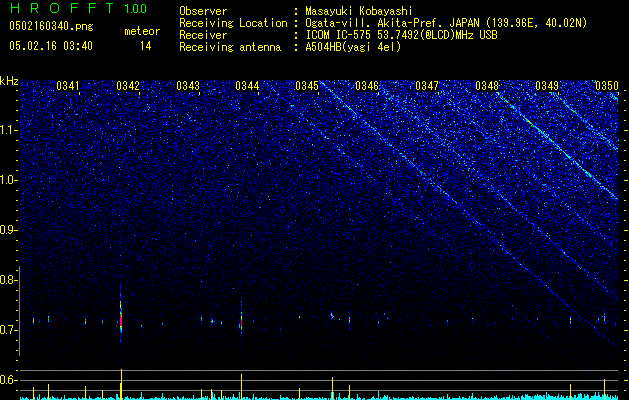Select the filename 0502160340.png
This screenshot has width=629, height=400.
click(x=51, y=27)
